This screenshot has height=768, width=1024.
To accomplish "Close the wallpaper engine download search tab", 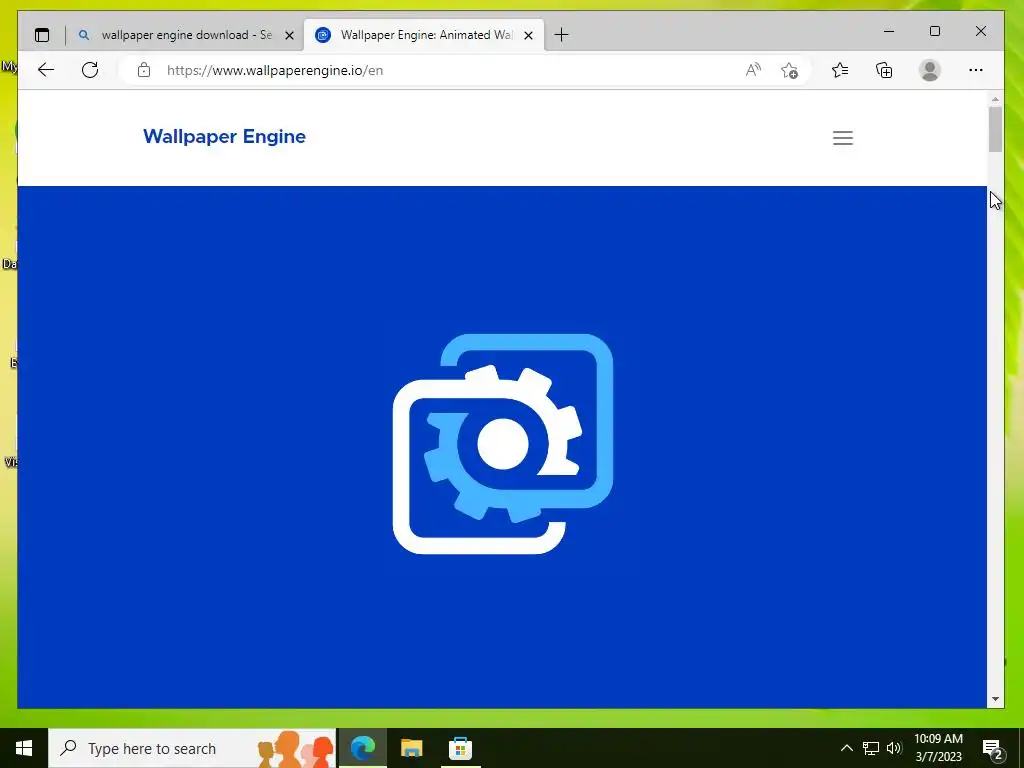I will coord(289,35).
